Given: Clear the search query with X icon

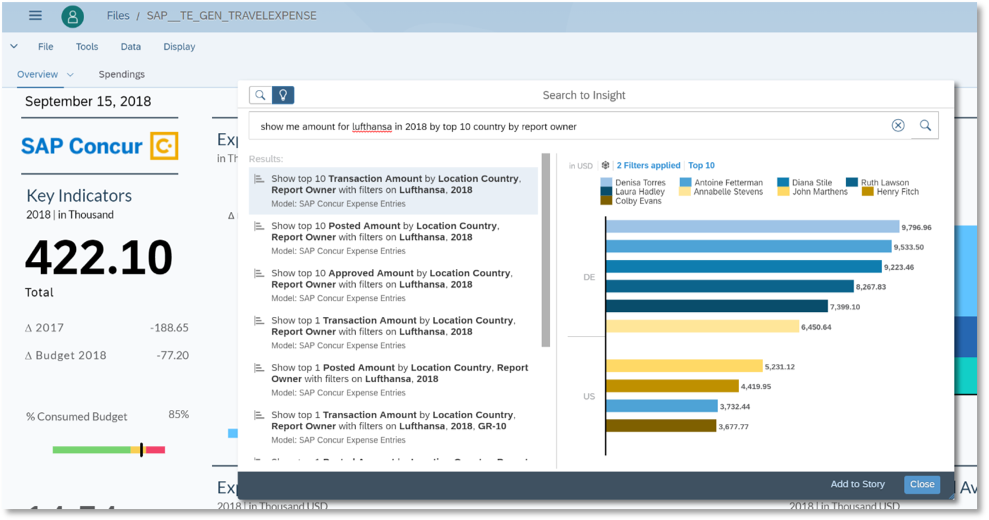Looking at the screenshot, I should click(x=898, y=126).
